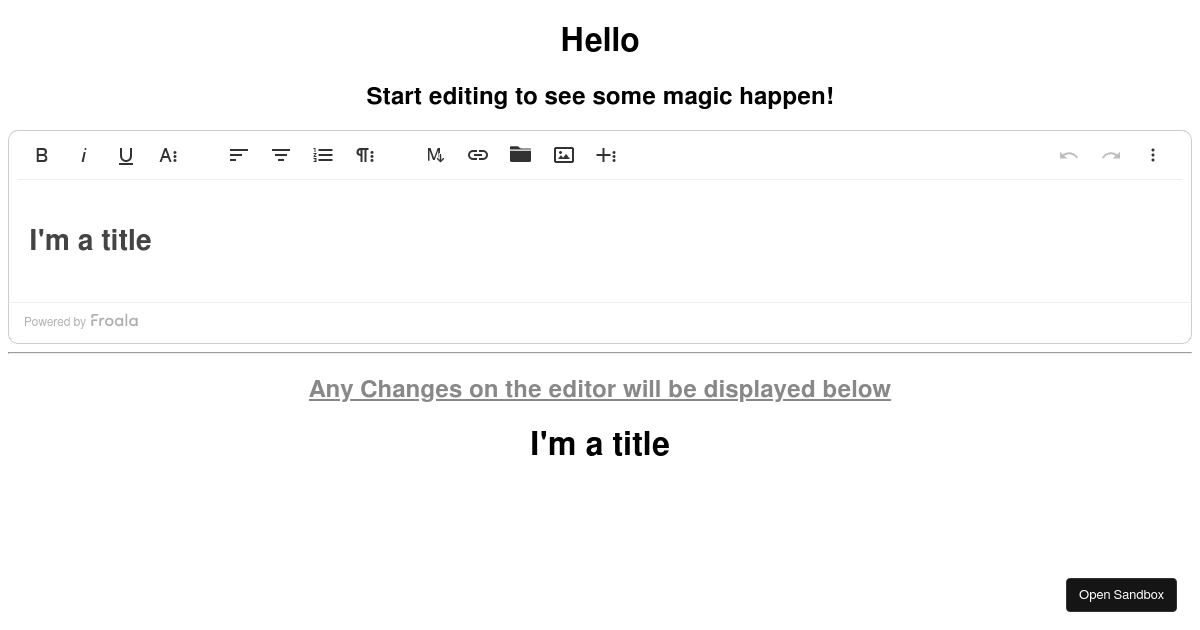Undo the last edit
The height and width of the screenshot is (630, 1200).
coord(1069,155)
